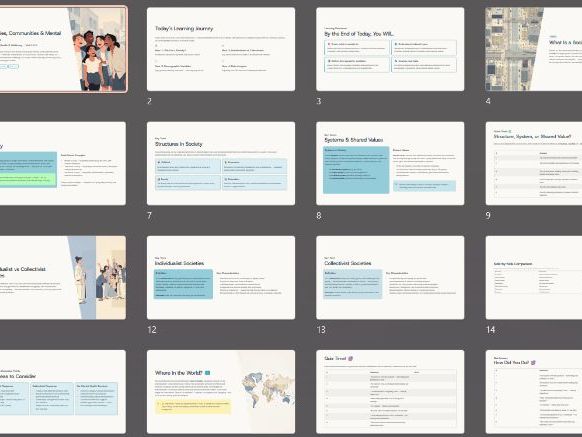Select the Today's Learning Journey slide thumbnail
582x437 pixels.
coord(221,49)
